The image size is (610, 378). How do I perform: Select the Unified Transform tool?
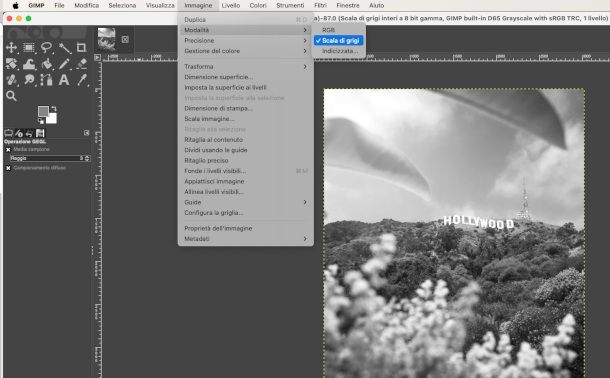tap(11, 64)
